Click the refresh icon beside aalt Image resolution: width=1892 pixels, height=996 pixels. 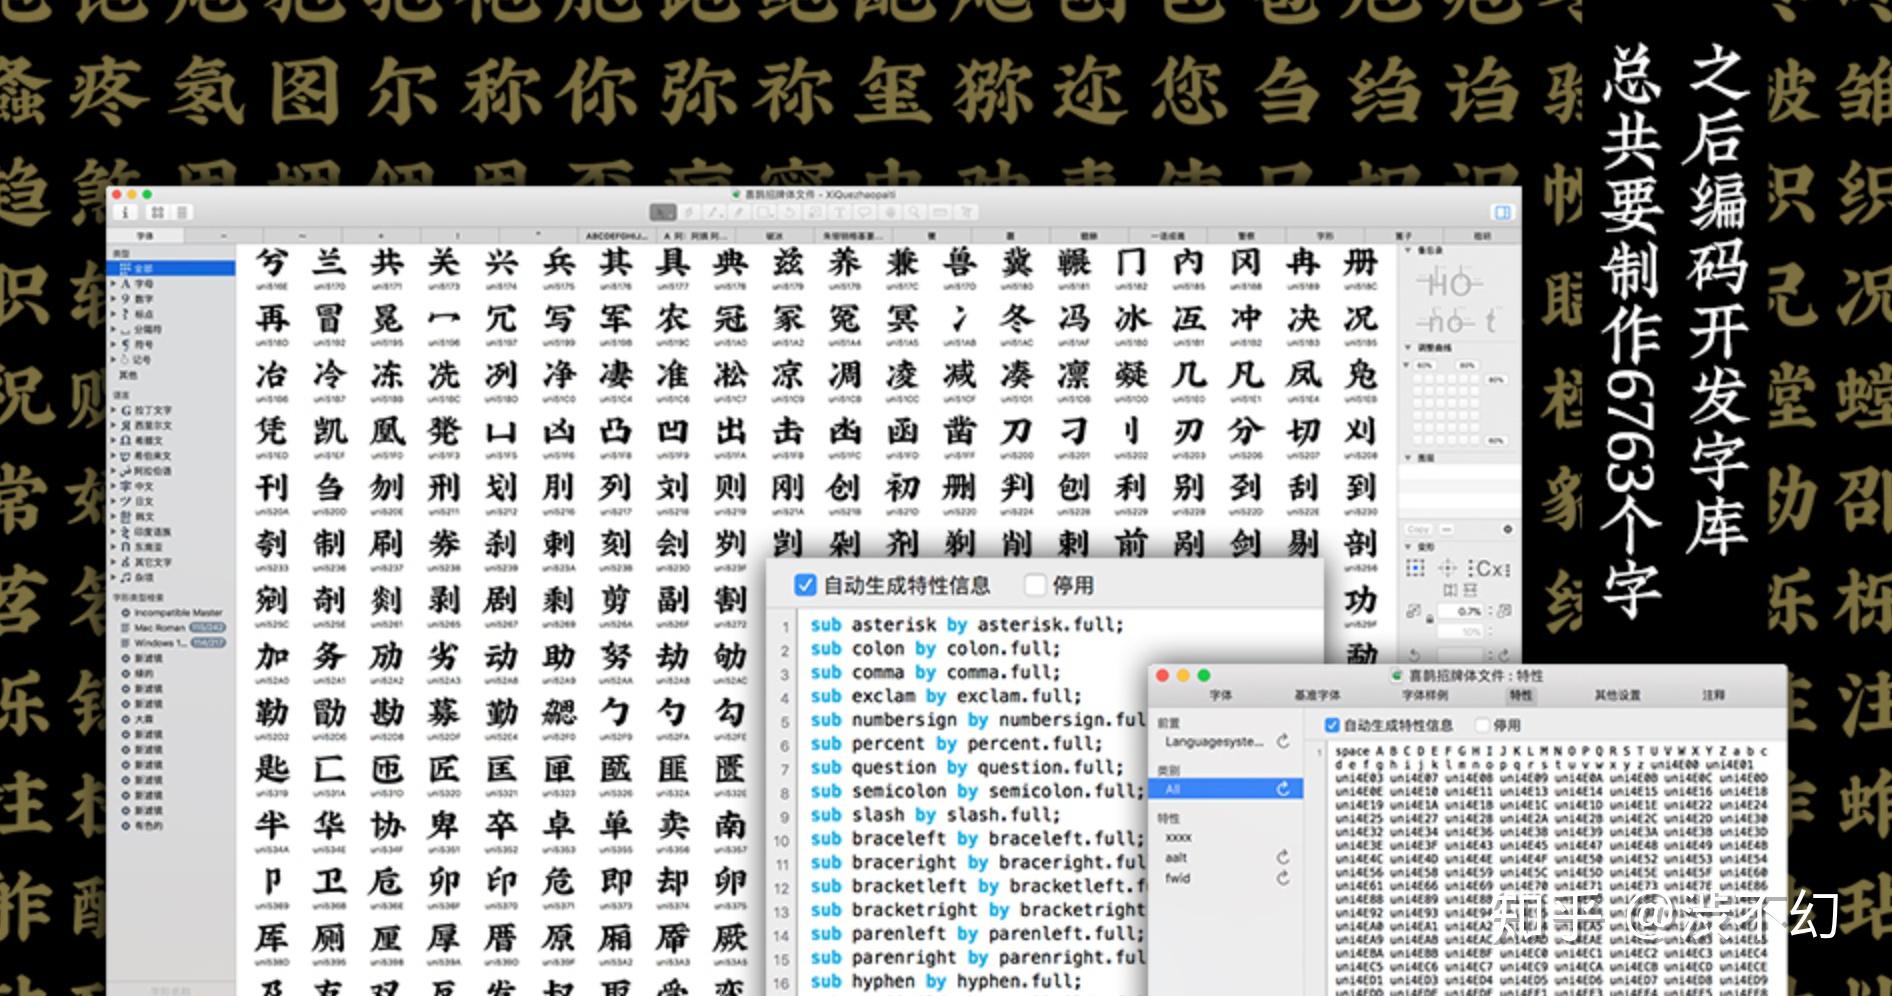click(1283, 857)
